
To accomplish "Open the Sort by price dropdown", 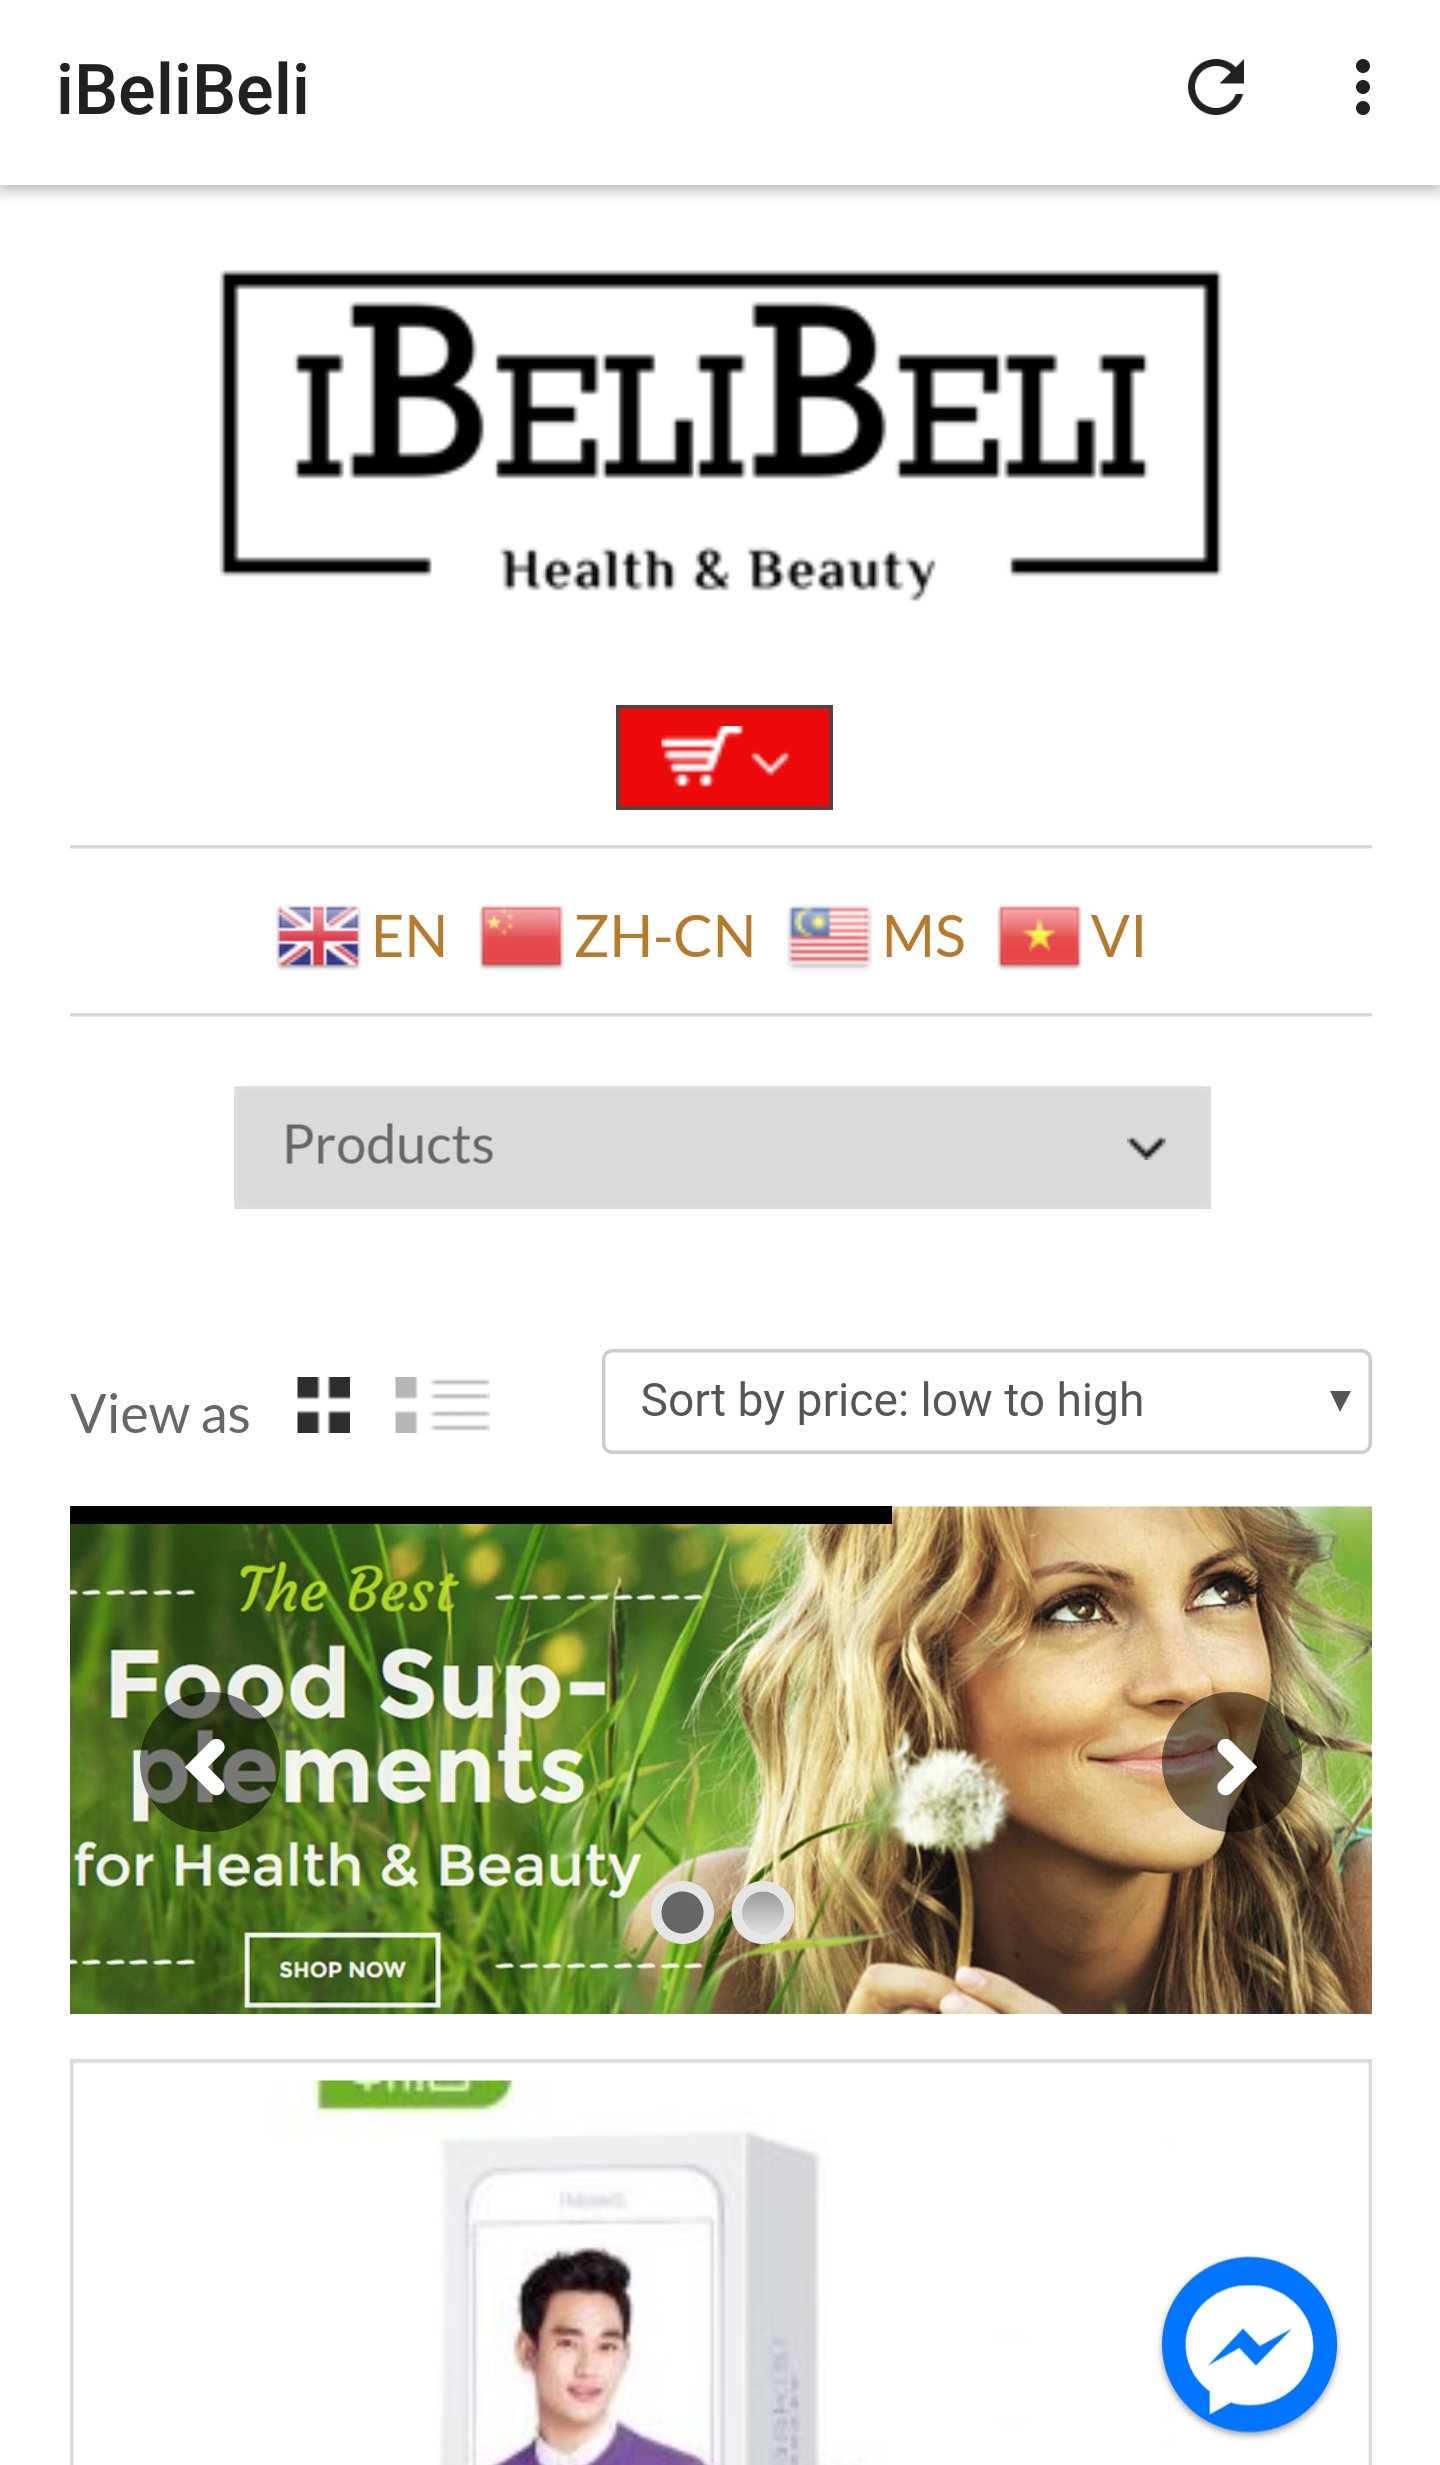I will [x=986, y=1401].
